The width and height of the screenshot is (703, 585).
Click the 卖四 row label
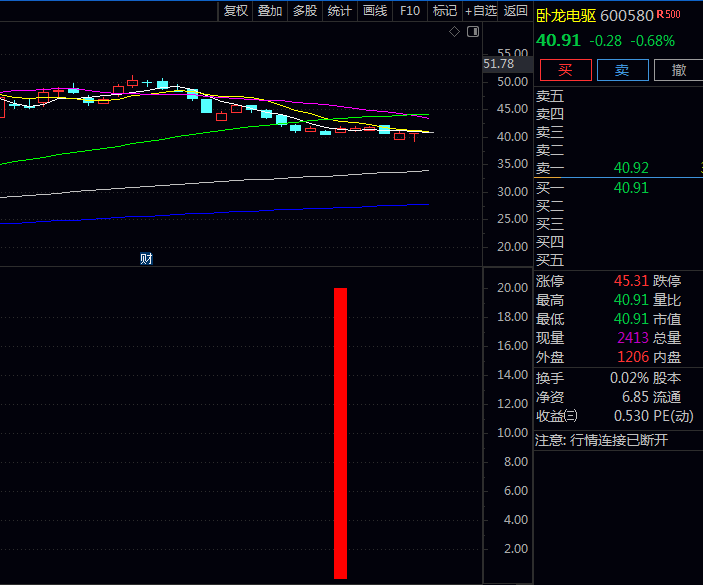(550, 114)
